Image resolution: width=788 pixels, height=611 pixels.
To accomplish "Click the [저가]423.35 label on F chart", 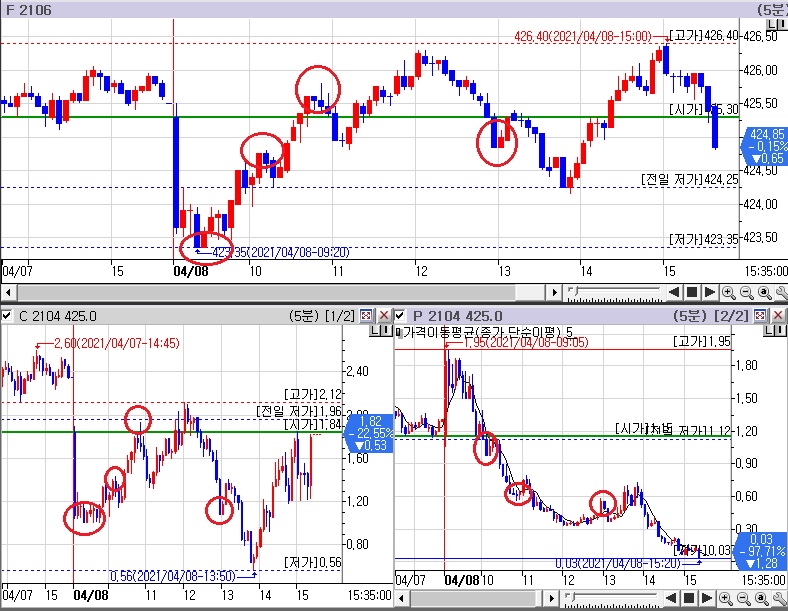I will [x=704, y=239].
